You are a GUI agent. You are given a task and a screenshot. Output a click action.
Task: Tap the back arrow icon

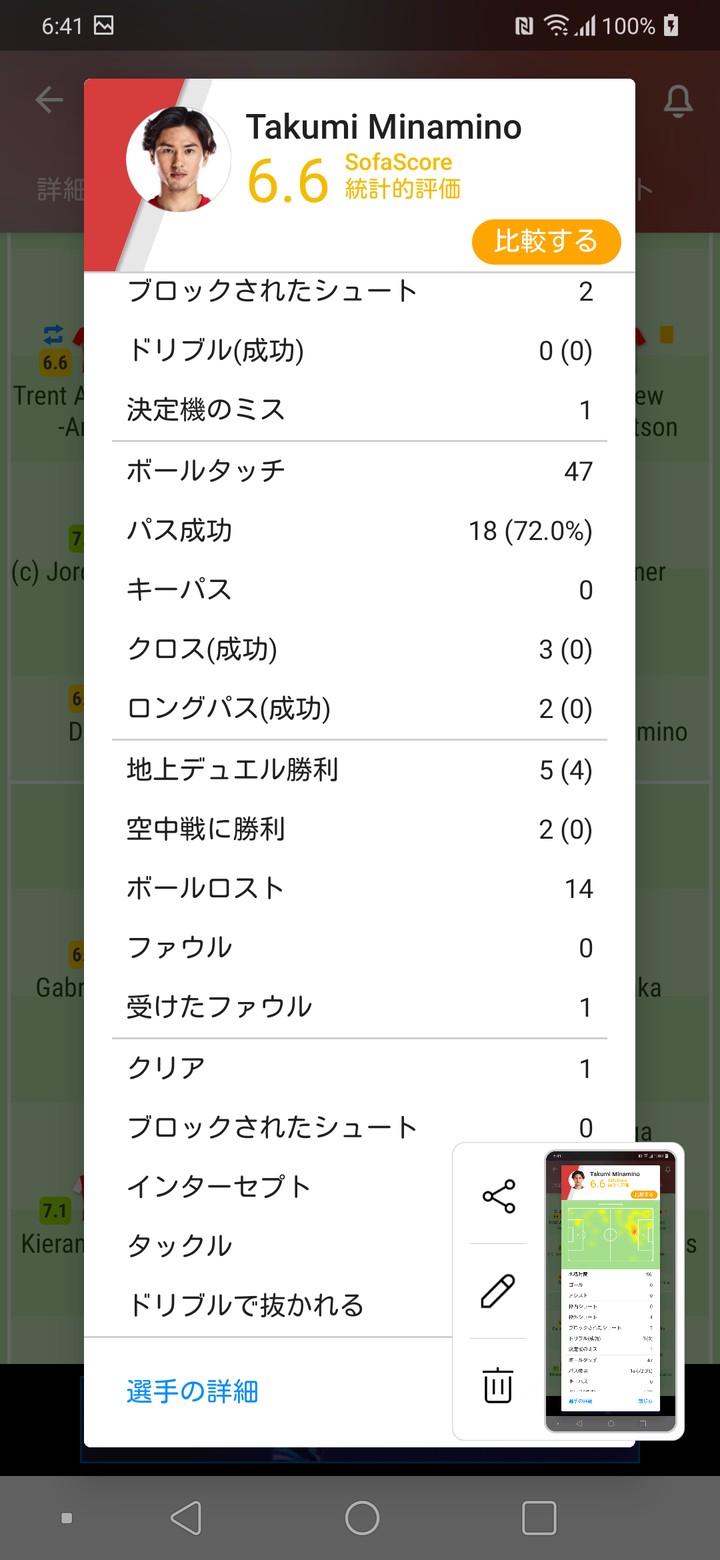49,99
